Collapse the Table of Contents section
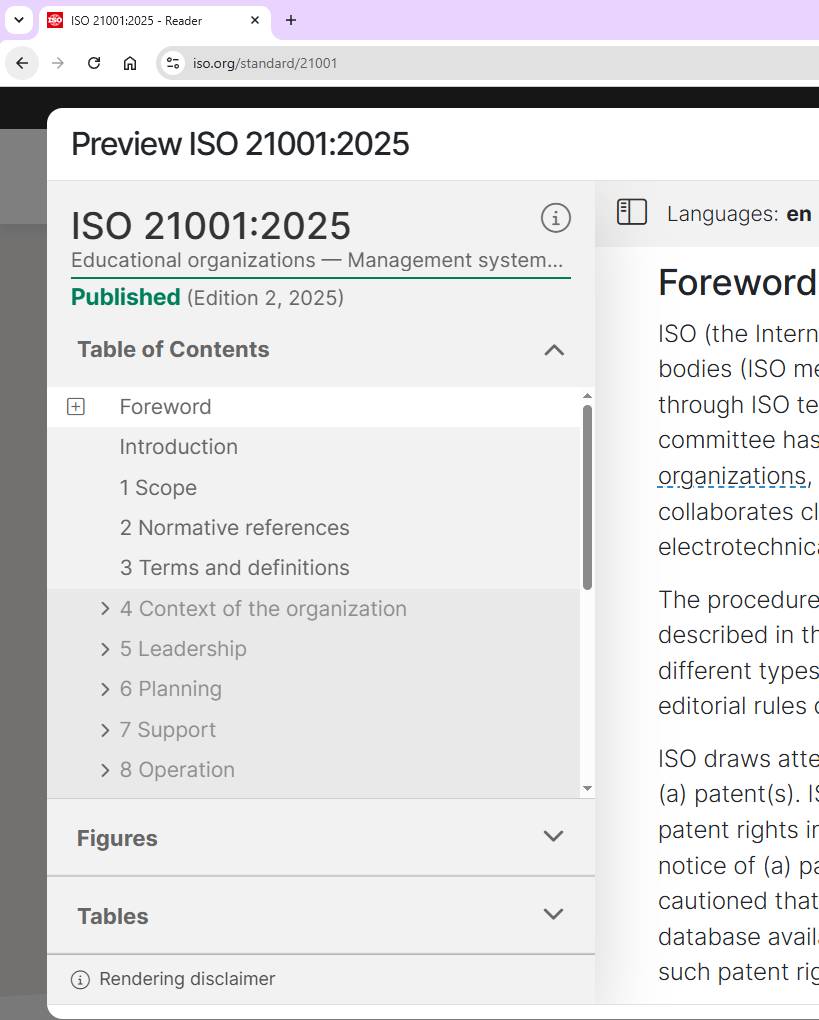The width and height of the screenshot is (819, 1020). pos(554,350)
